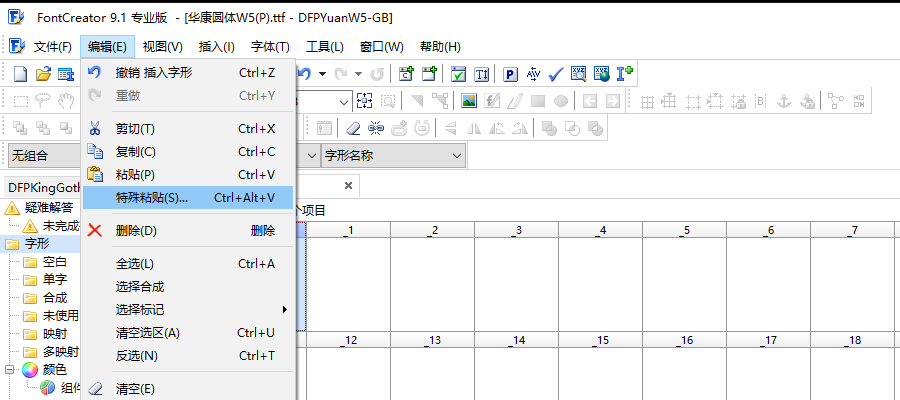Open the 无组合 combo box
Screen dimensions: 900x400
click(45, 156)
